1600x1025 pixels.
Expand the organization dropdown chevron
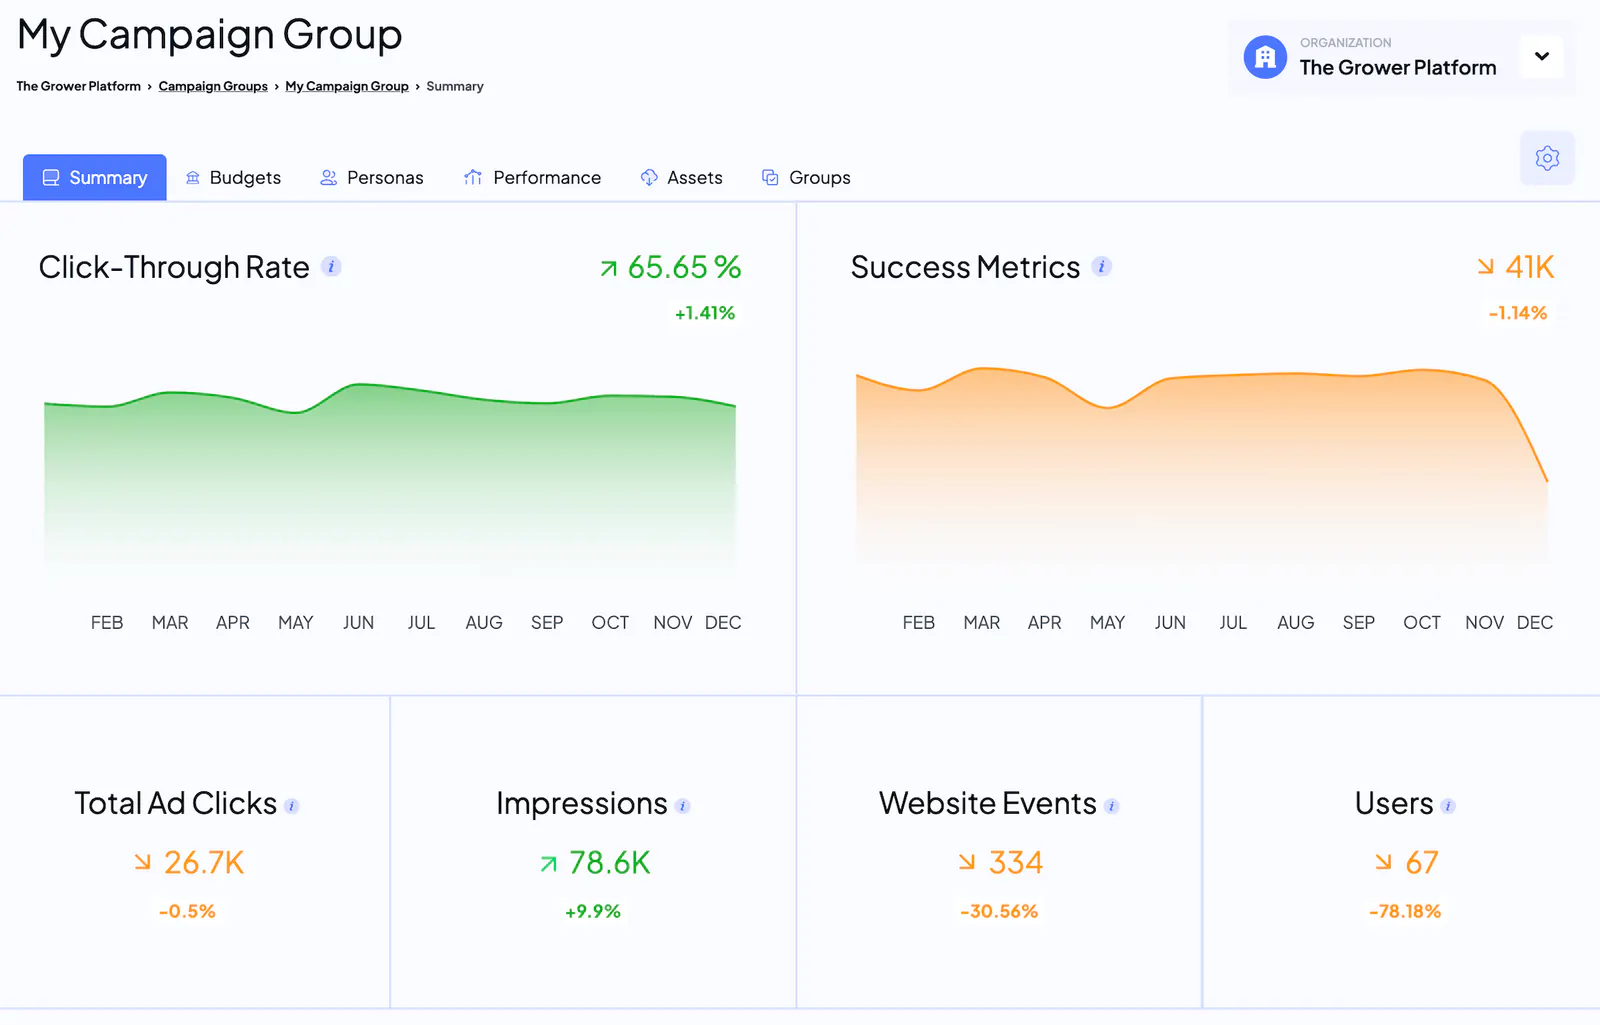1542,56
